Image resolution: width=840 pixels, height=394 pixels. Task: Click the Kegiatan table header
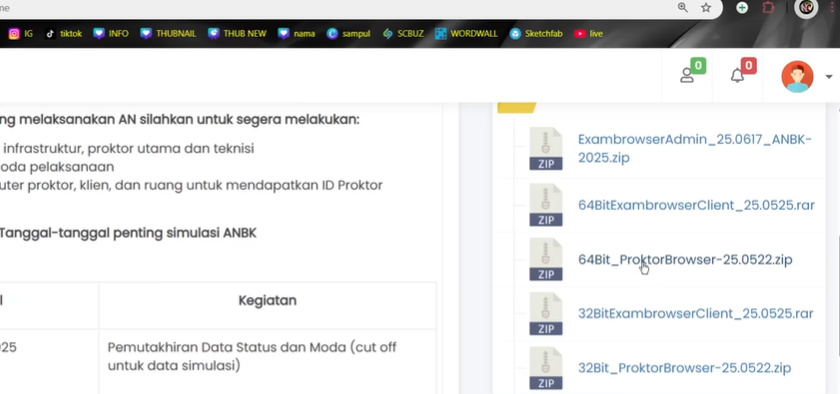tap(267, 300)
